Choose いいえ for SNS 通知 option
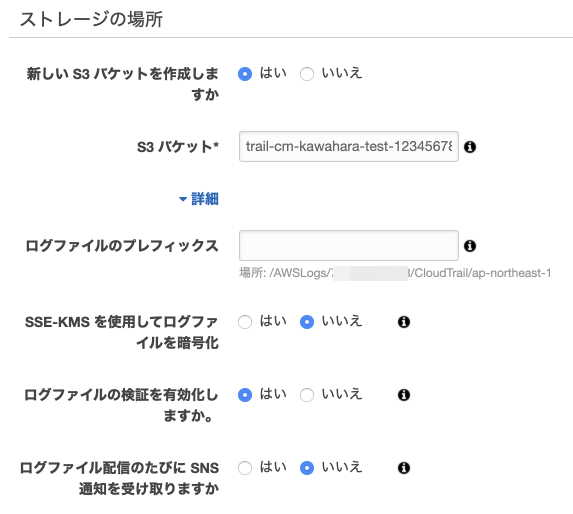Viewport: 573px width, 514px height. pos(307,468)
